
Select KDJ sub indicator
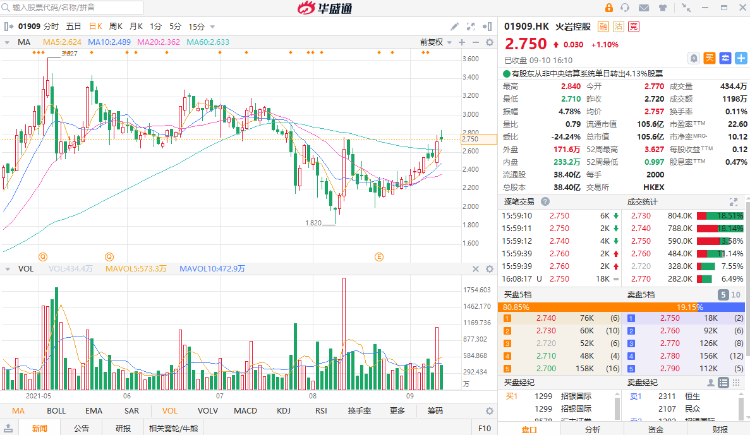pyautogui.click(x=284, y=411)
